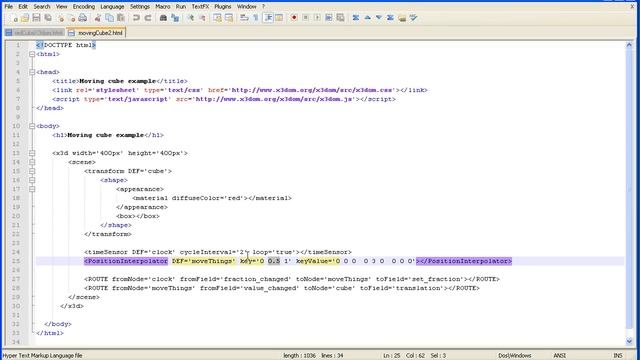Open the Encoding menu
640x360 pixels.
coord(84,7)
